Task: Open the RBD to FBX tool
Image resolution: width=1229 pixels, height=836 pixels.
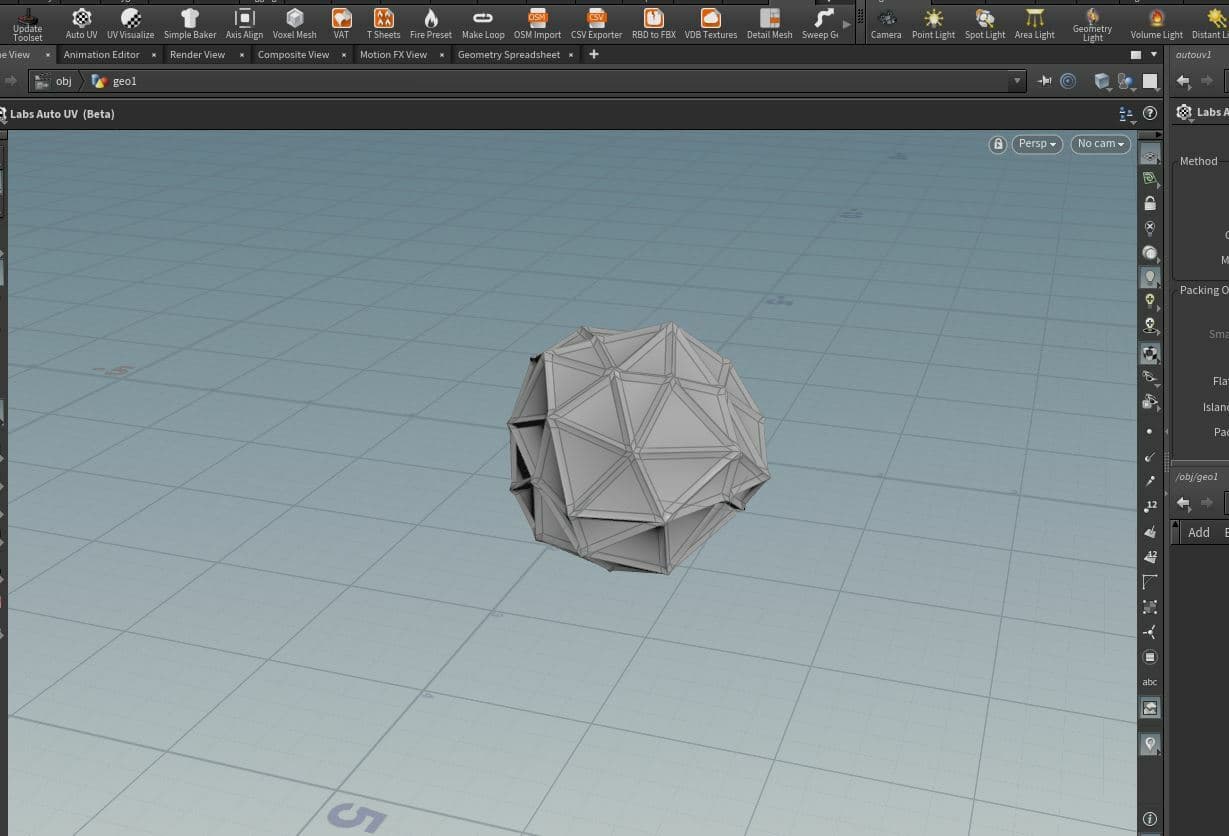Action: [x=653, y=24]
